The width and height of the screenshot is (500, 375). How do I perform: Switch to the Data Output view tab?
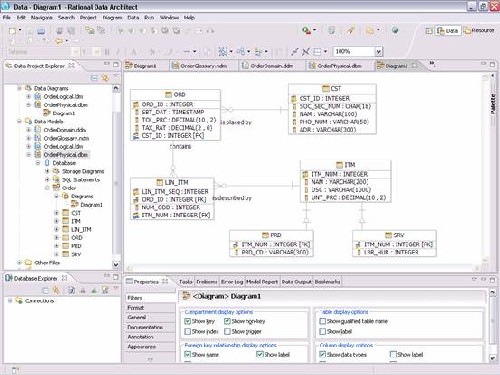click(x=296, y=282)
